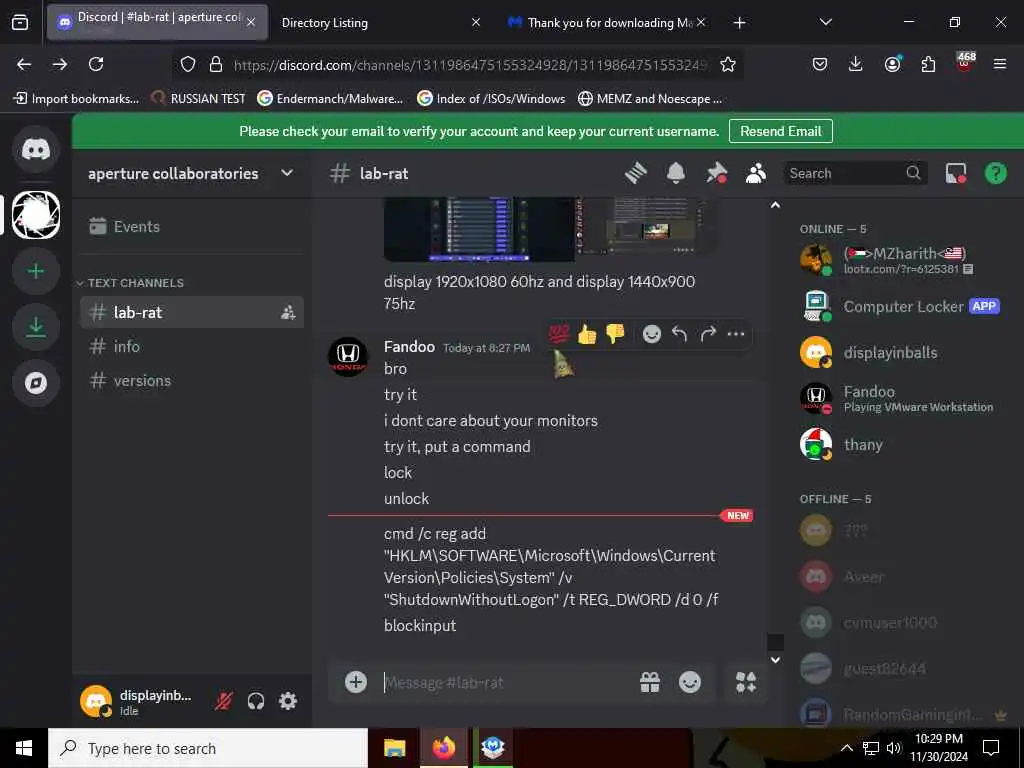Open File Explorer from taskbar
This screenshot has width=1024, height=768.
[394, 748]
